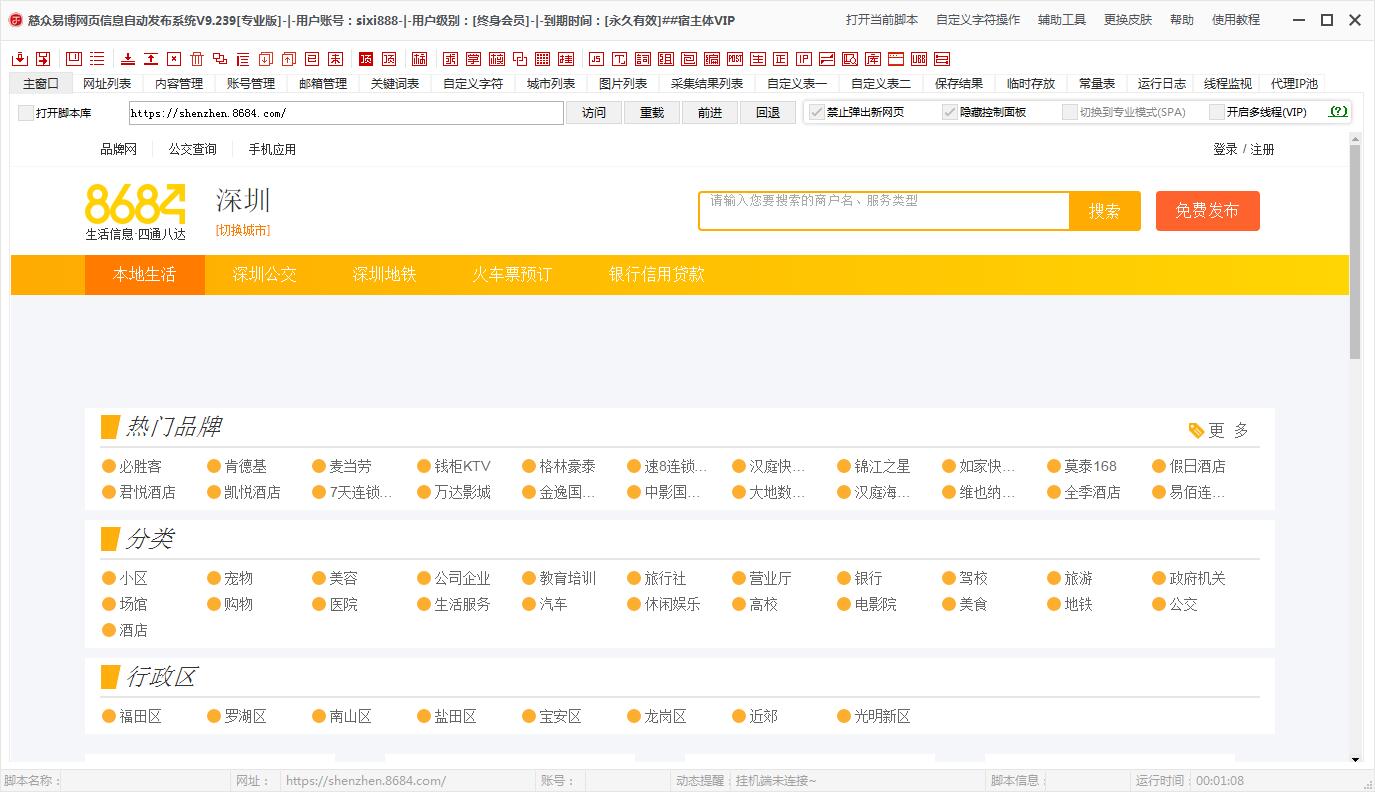Screen dimensions: 1375x792
Task: Switch to the 采集结果列表 tab
Action: click(x=707, y=84)
